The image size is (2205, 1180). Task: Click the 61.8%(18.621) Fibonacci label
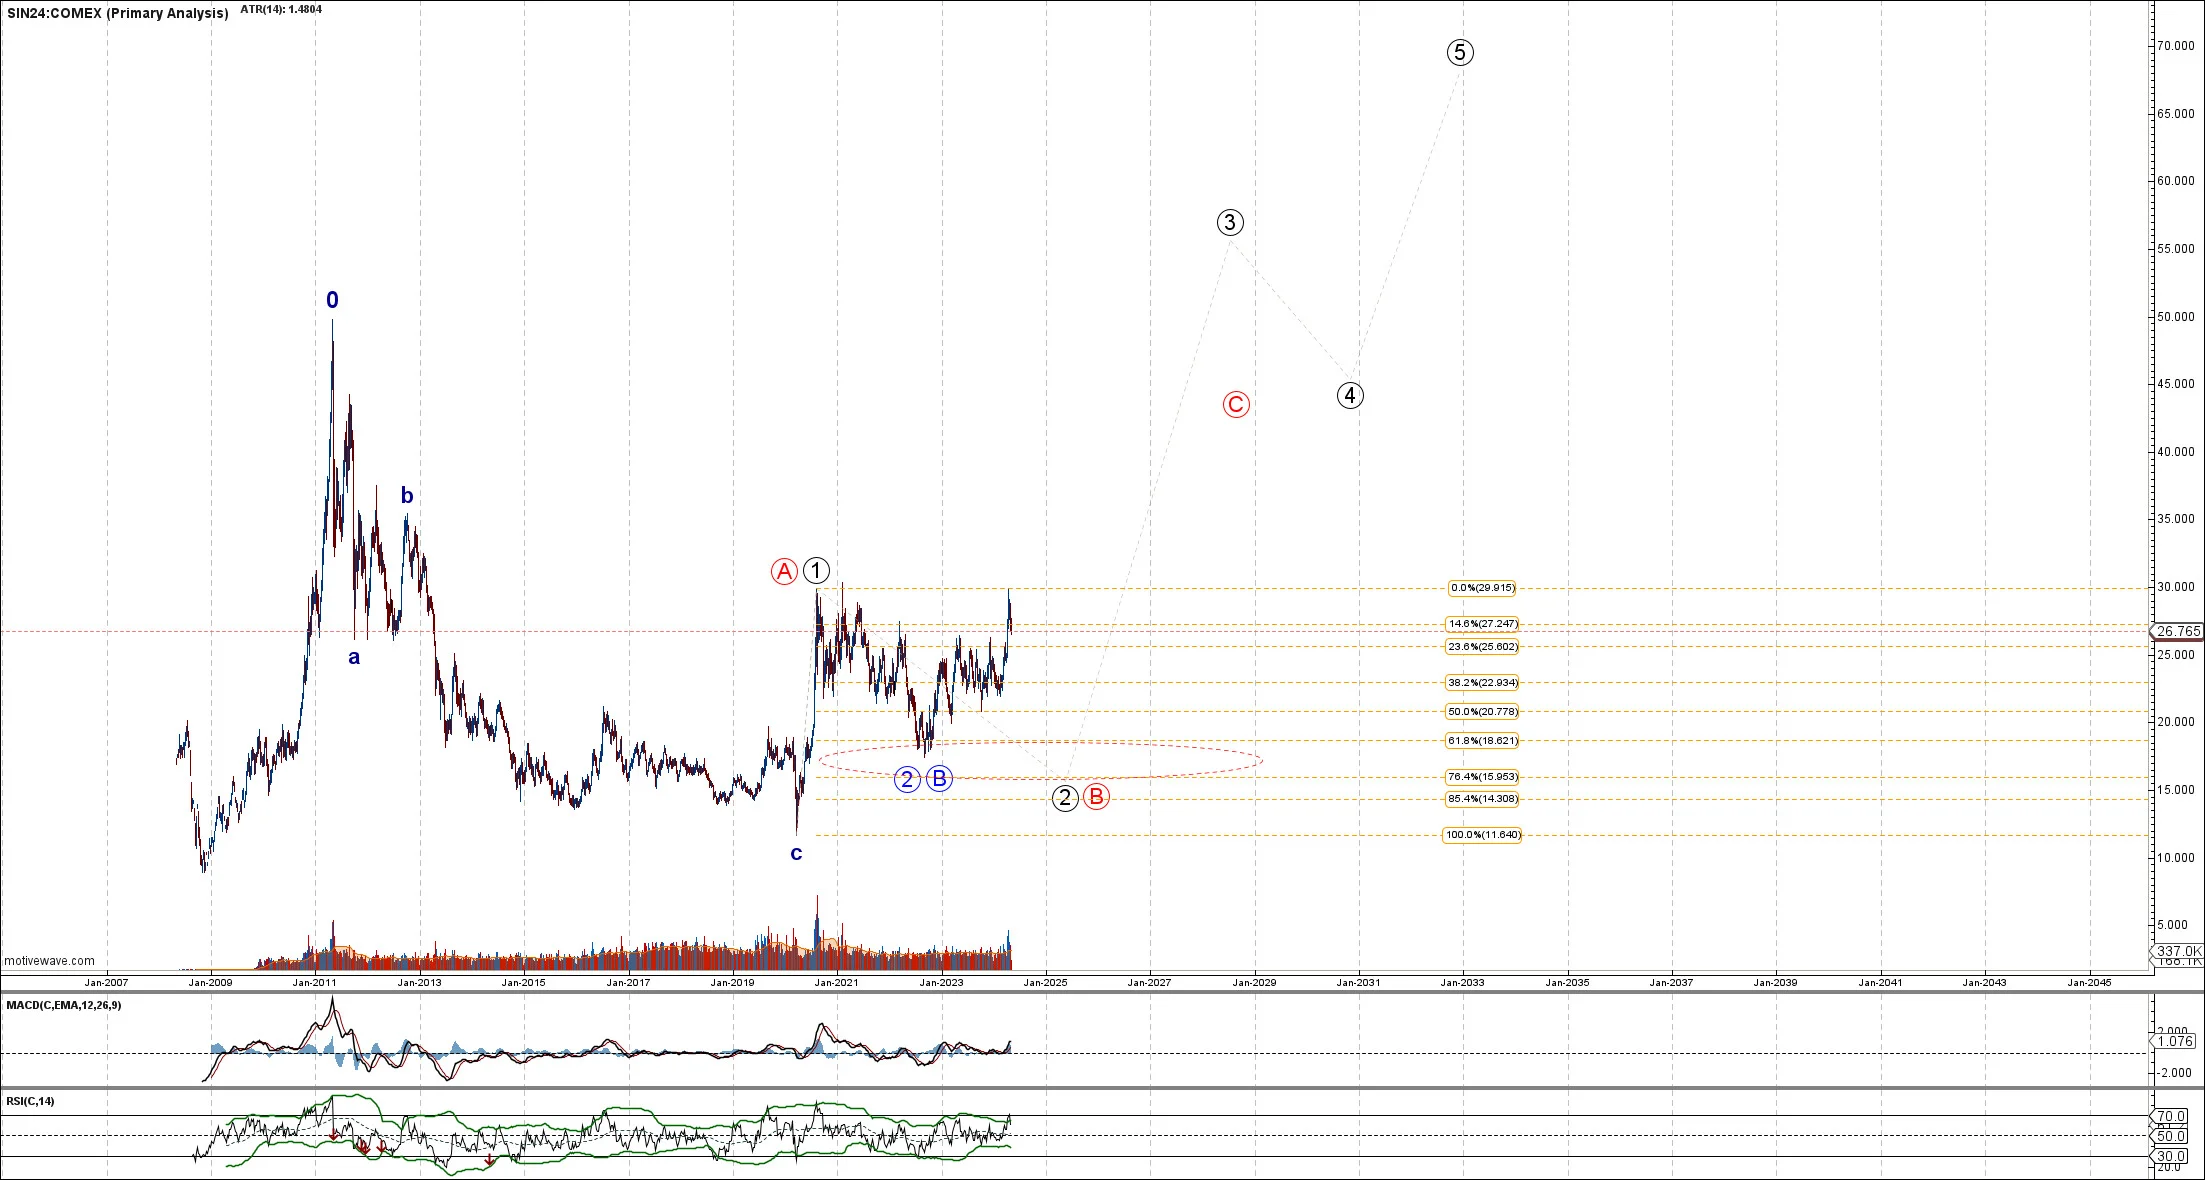[1482, 741]
